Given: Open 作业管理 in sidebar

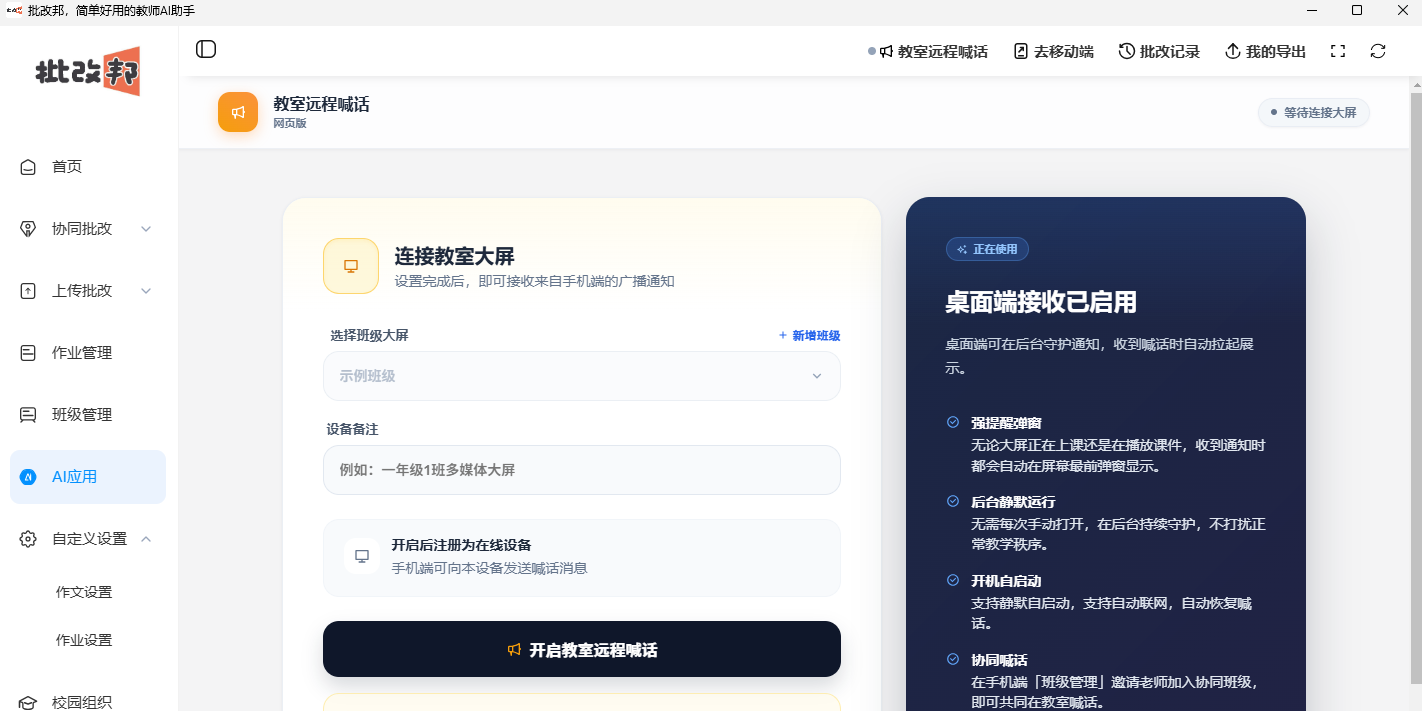Looking at the screenshot, I should (88, 353).
